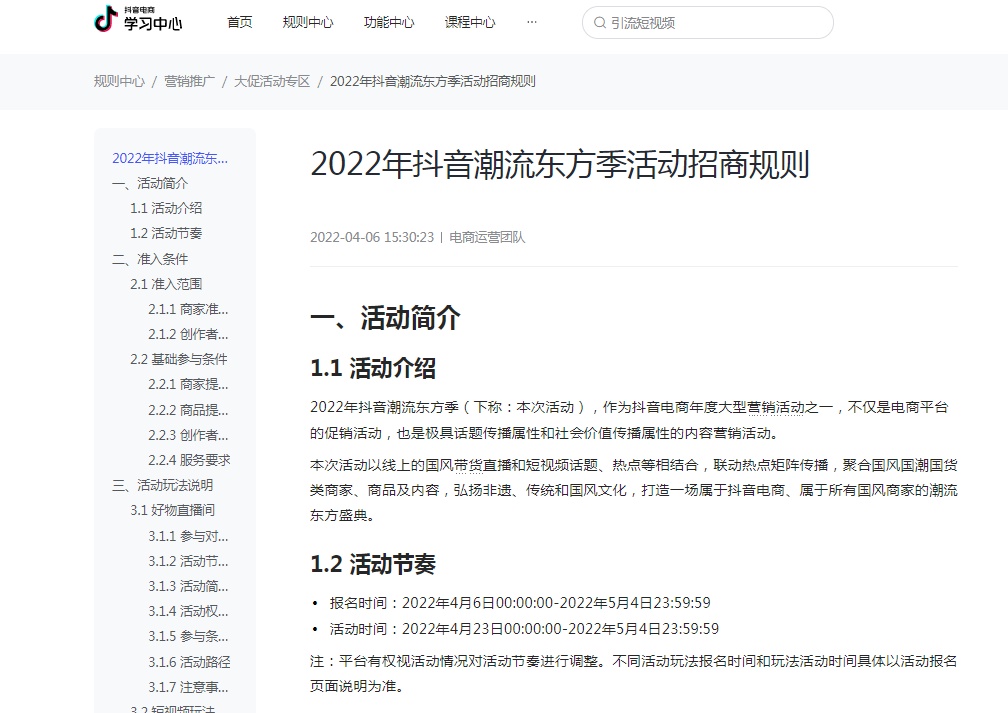Expand the more menu ellipsis

532,23
